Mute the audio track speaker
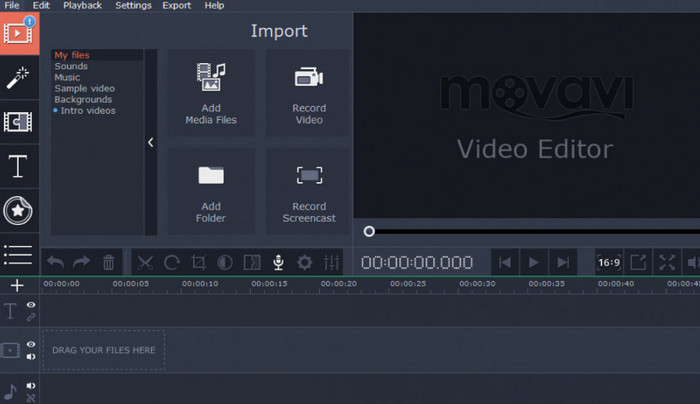This screenshot has width=700, height=404. (31, 386)
